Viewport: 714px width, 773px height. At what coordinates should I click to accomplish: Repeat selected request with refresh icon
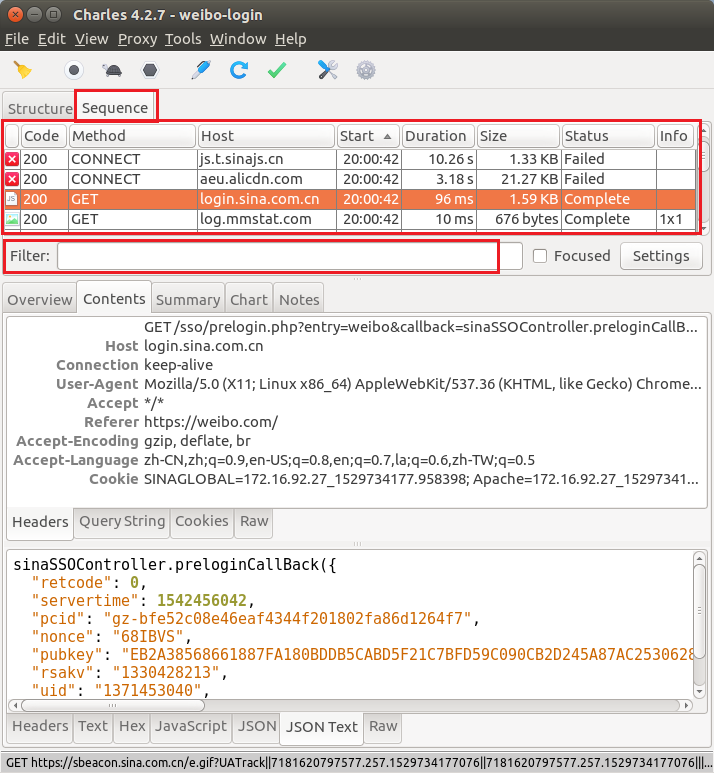click(x=239, y=70)
